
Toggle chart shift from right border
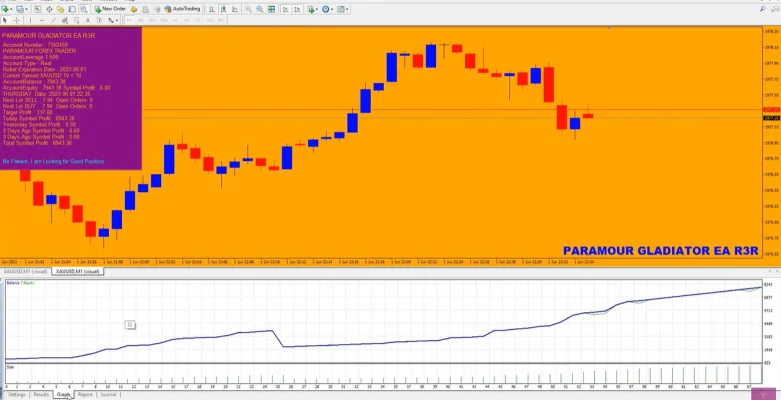coord(297,9)
